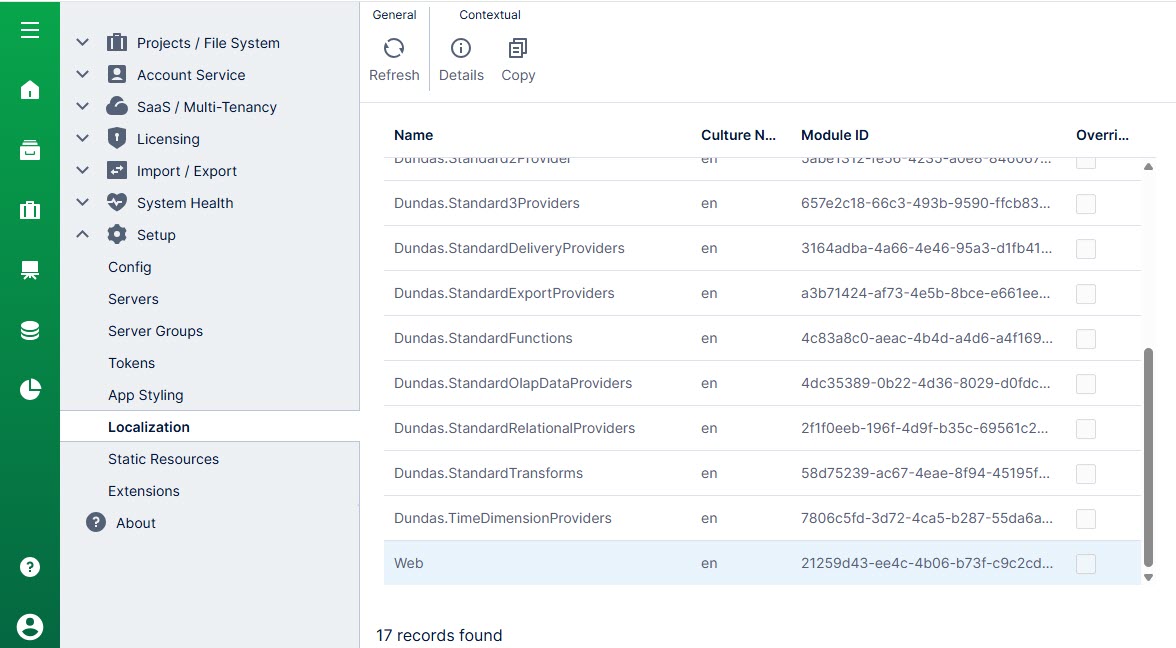Viewport: 1176px width, 648px height.
Task: Expand the System Health section
Action: point(83,203)
